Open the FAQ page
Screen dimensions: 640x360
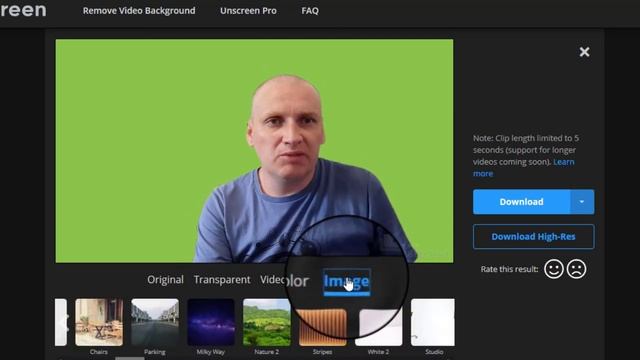click(310, 11)
